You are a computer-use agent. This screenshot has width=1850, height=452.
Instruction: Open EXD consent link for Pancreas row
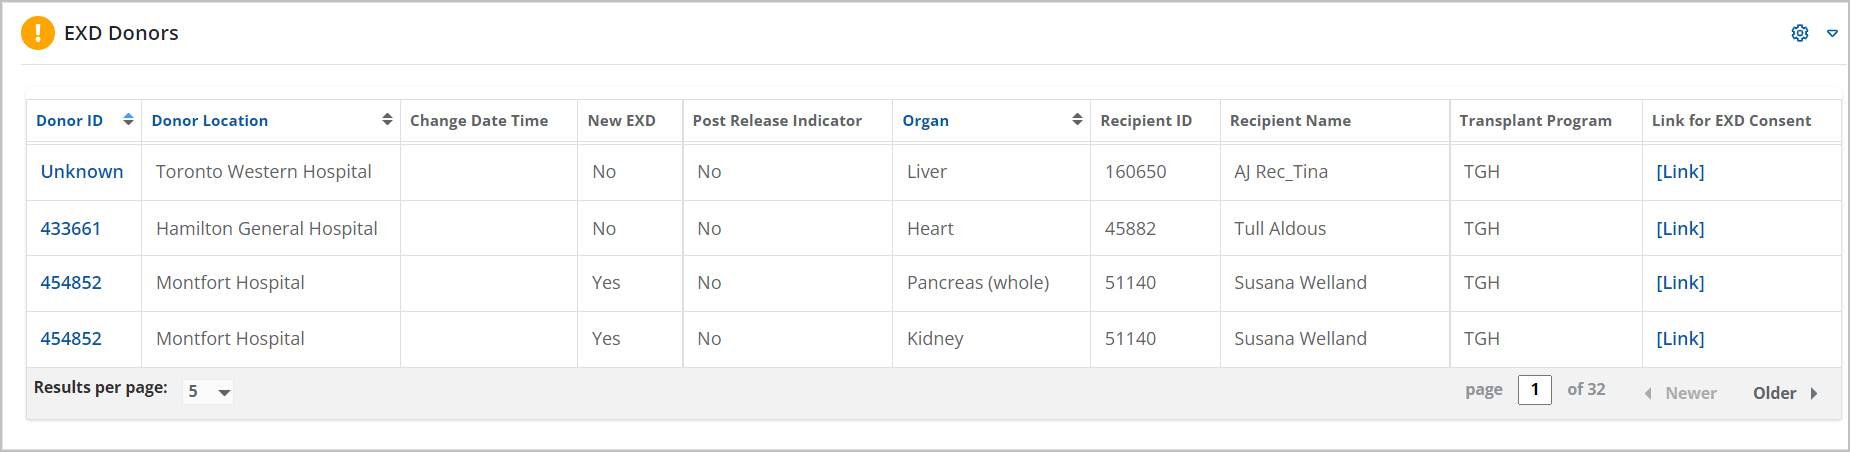pyautogui.click(x=1680, y=283)
